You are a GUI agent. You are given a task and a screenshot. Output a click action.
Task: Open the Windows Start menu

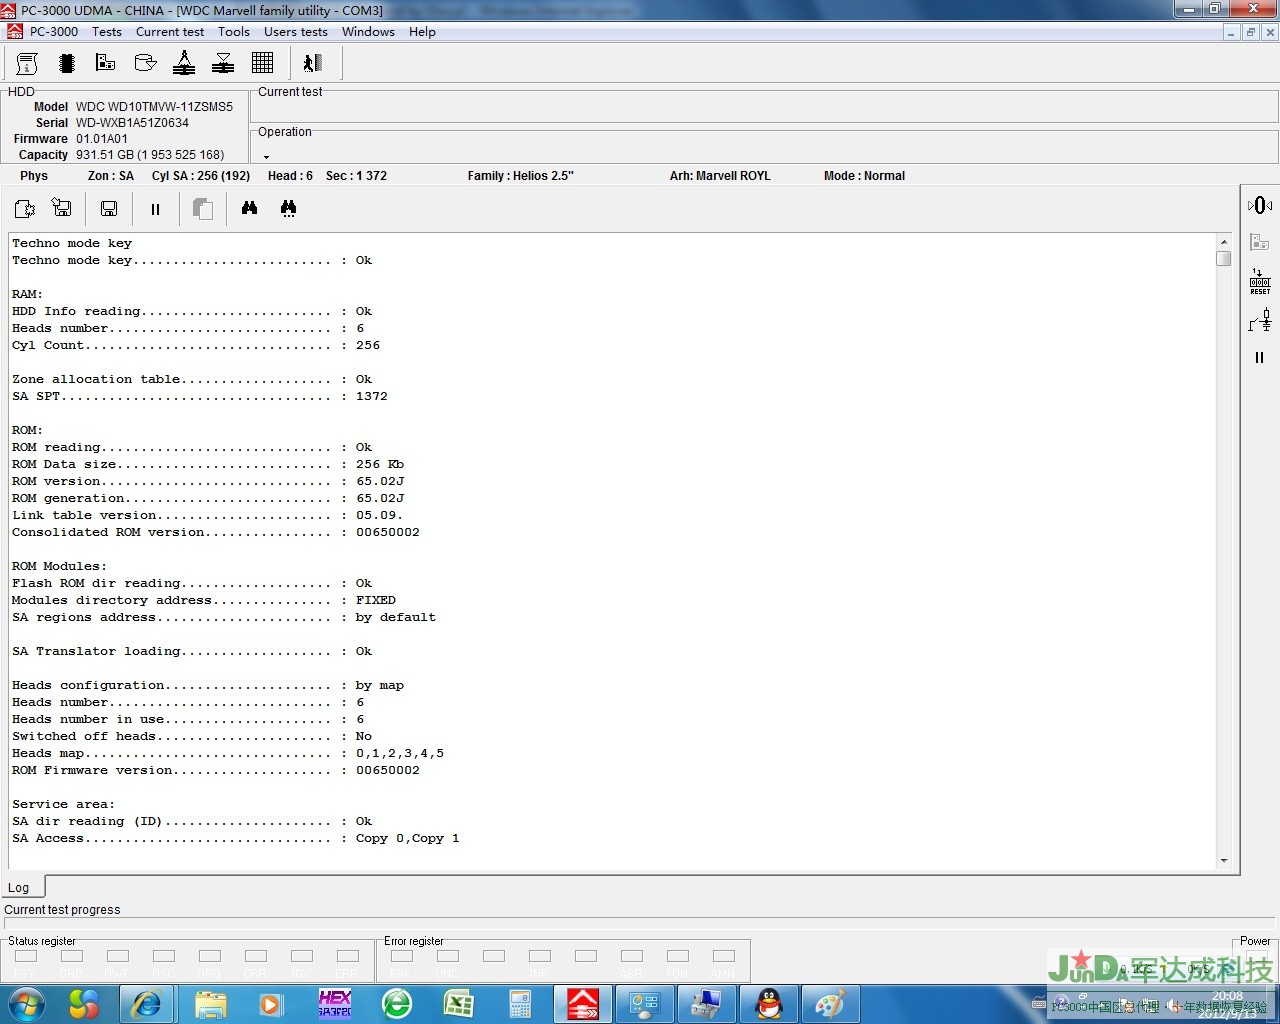coord(27,1003)
